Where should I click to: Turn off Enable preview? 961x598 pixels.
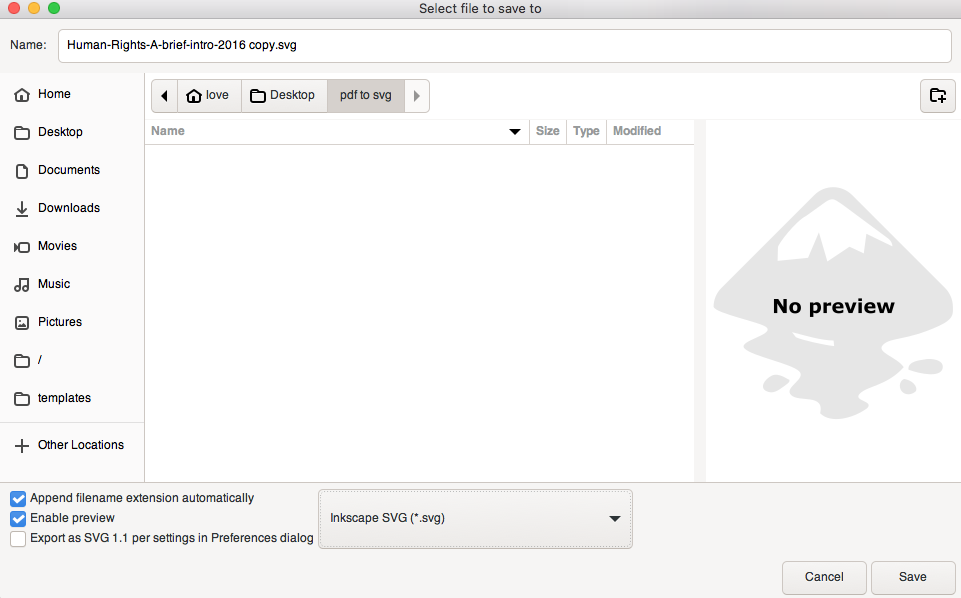point(17,518)
